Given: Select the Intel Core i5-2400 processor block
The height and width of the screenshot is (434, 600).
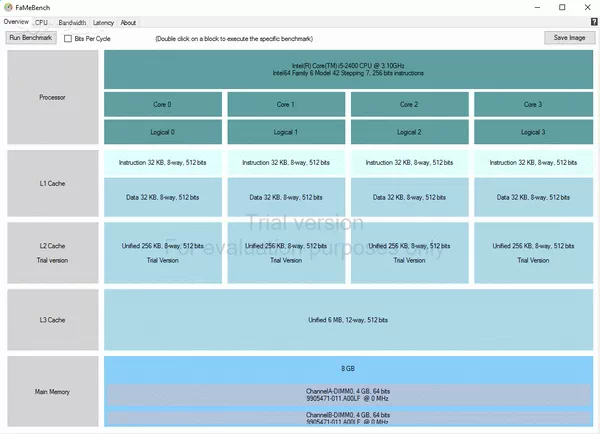Looking at the screenshot, I should tap(350, 69).
